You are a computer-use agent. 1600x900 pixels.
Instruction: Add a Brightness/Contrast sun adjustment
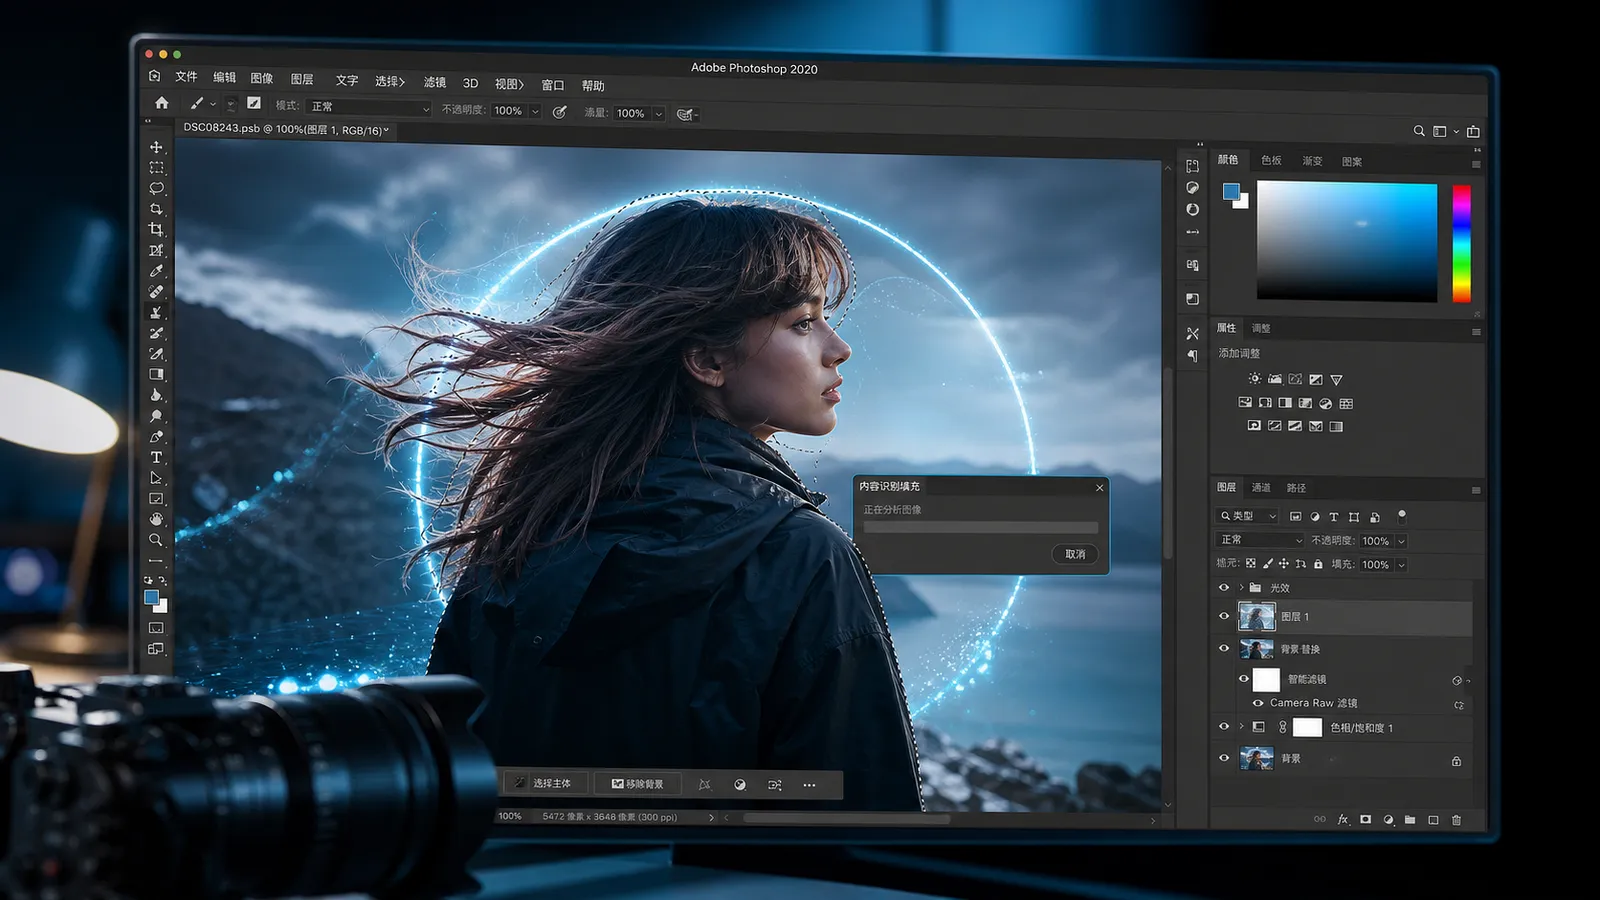tap(1254, 379)
